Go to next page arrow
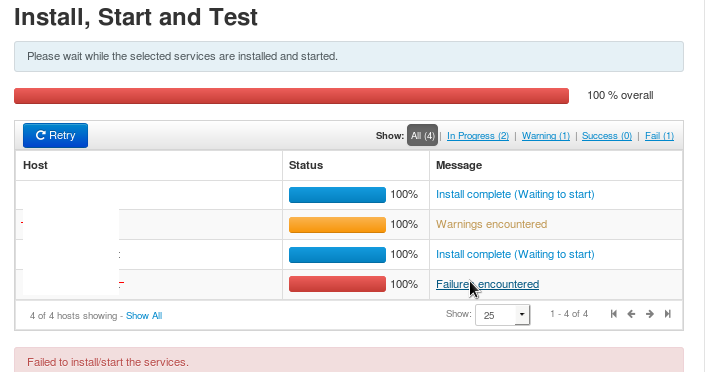This screenshot has width=716, height=372. point(649,314)
